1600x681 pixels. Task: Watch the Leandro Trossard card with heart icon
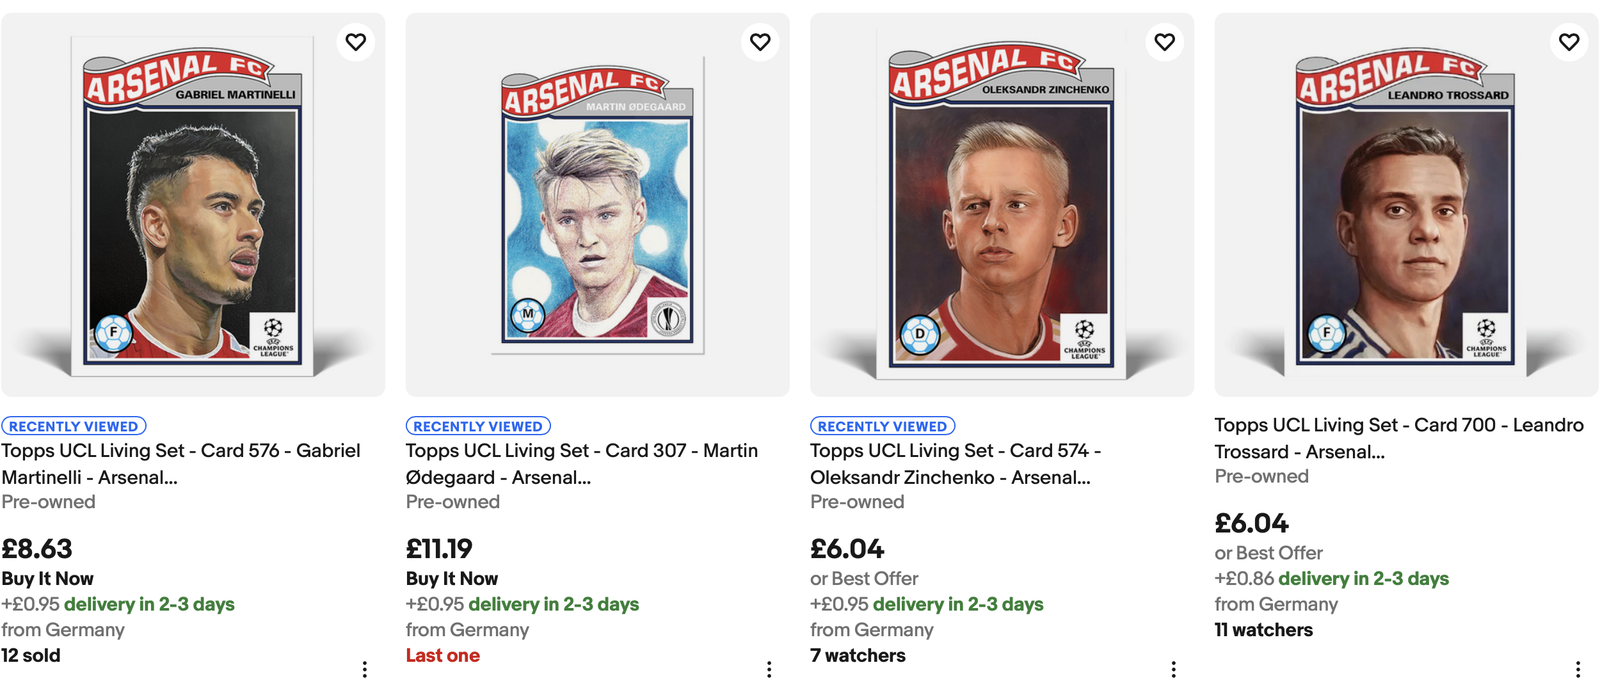pyautogui.click(x=1569, y=42)
